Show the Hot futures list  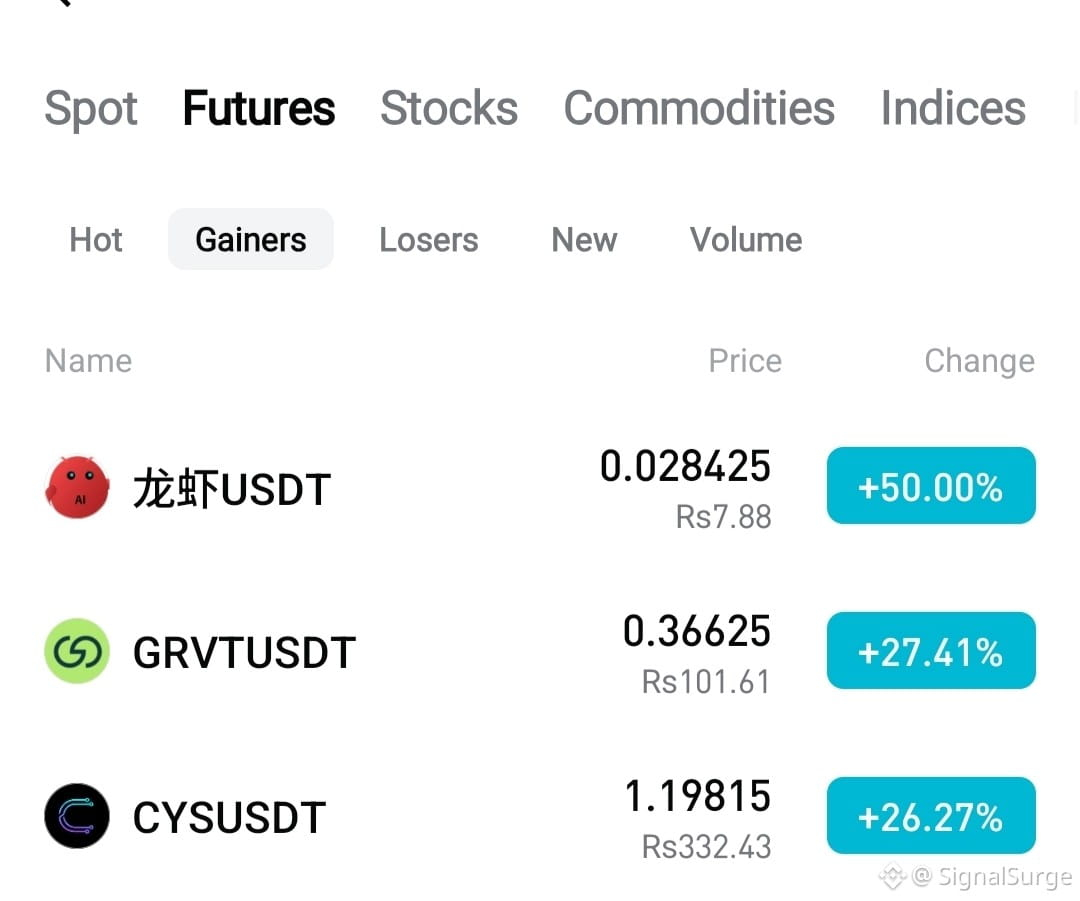click(x=96, y=240)
